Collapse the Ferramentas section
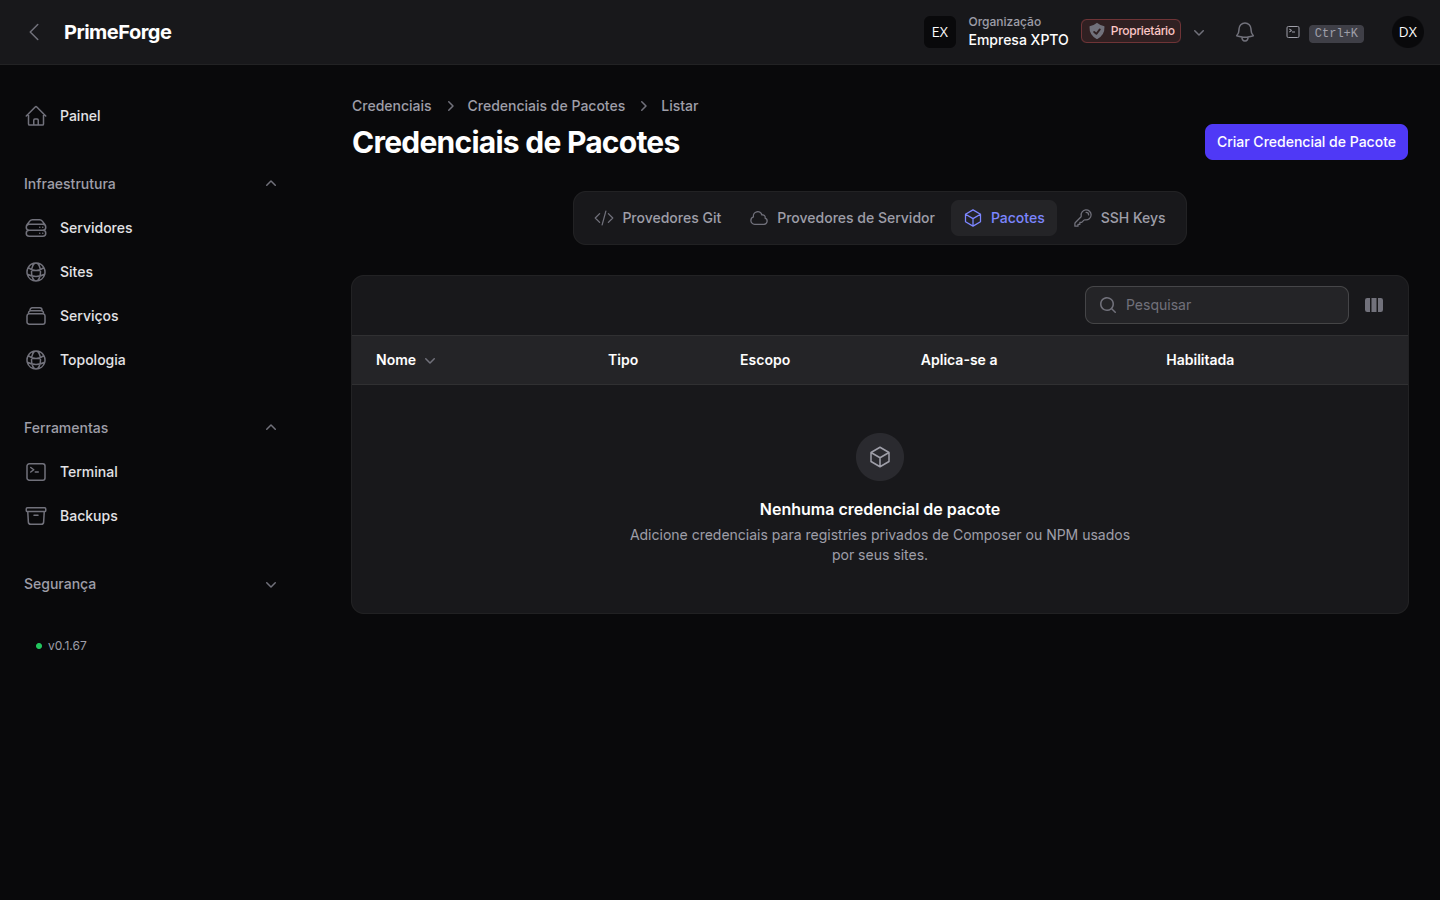 click(x=271, y=428)
